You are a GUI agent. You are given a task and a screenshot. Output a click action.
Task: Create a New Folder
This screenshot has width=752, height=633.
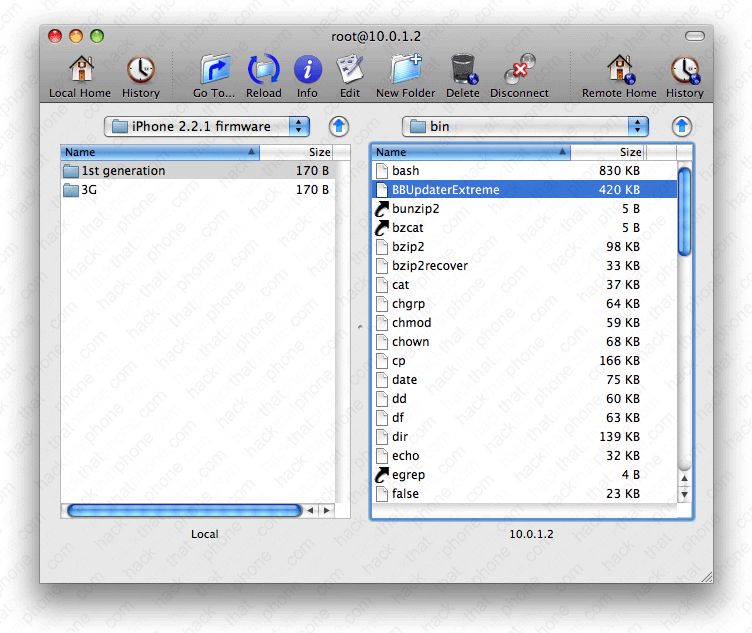pos(405,70)
